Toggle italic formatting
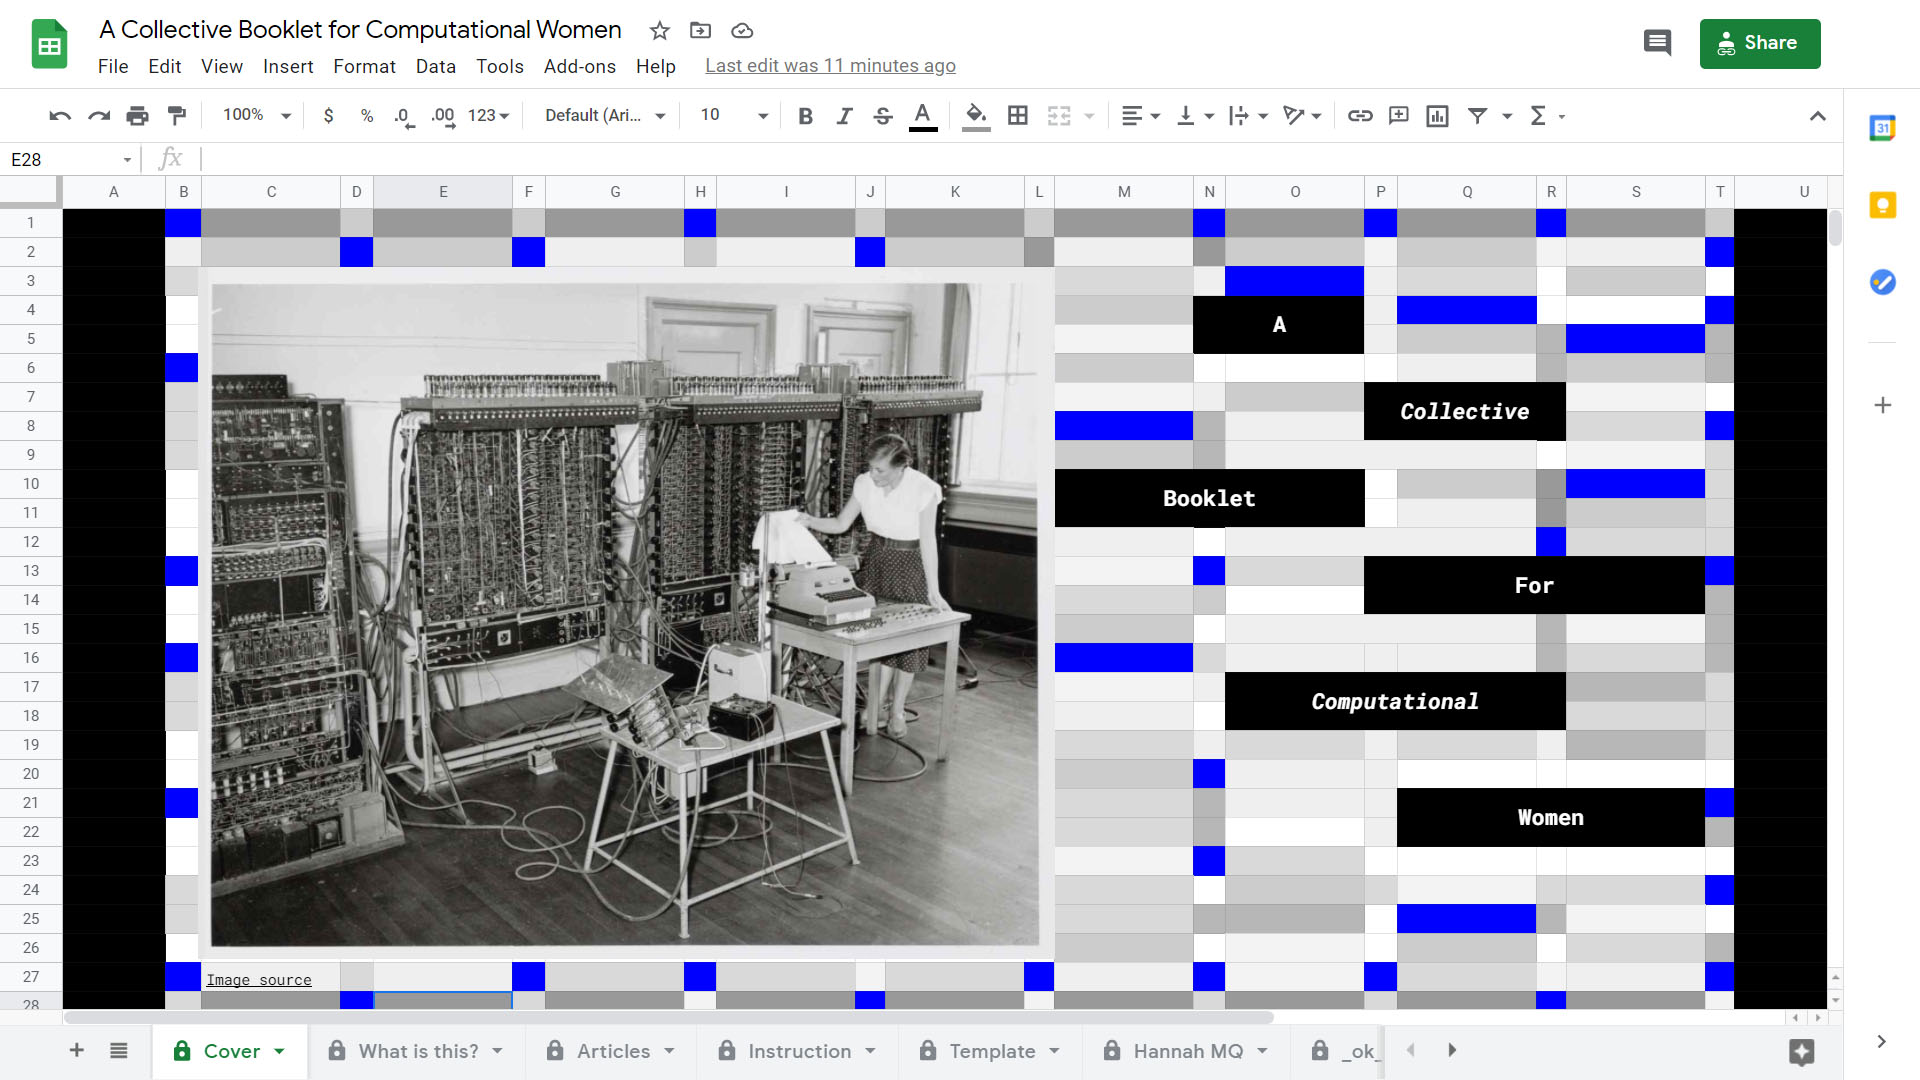Viewport: 1920px width, 1080px height. click(844, 115)
